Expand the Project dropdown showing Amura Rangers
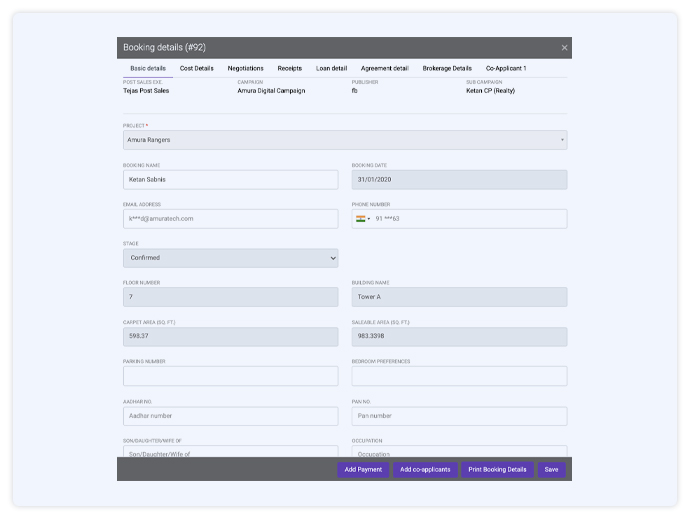Screen dimensions: 689x517 pyautogui.click(x=345, y=140)
